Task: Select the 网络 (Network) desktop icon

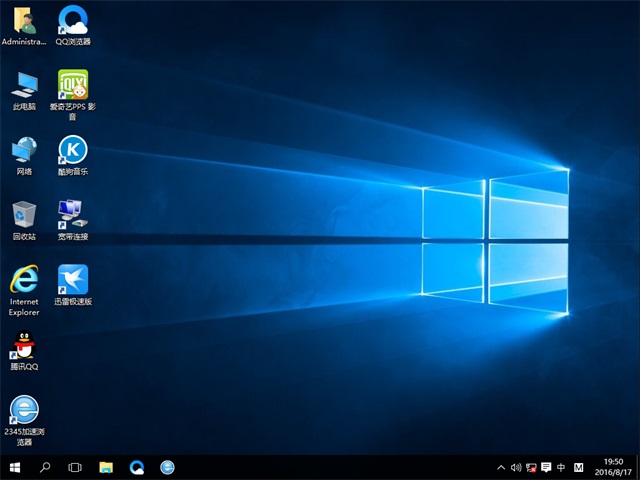Action: (24, 150)
